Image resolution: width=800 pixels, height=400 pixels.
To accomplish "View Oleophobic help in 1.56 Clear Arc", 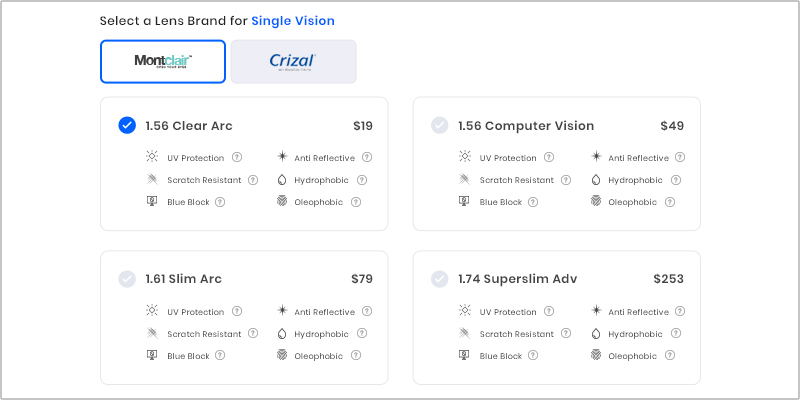I will pyautogui.click(x=356, y=202).
